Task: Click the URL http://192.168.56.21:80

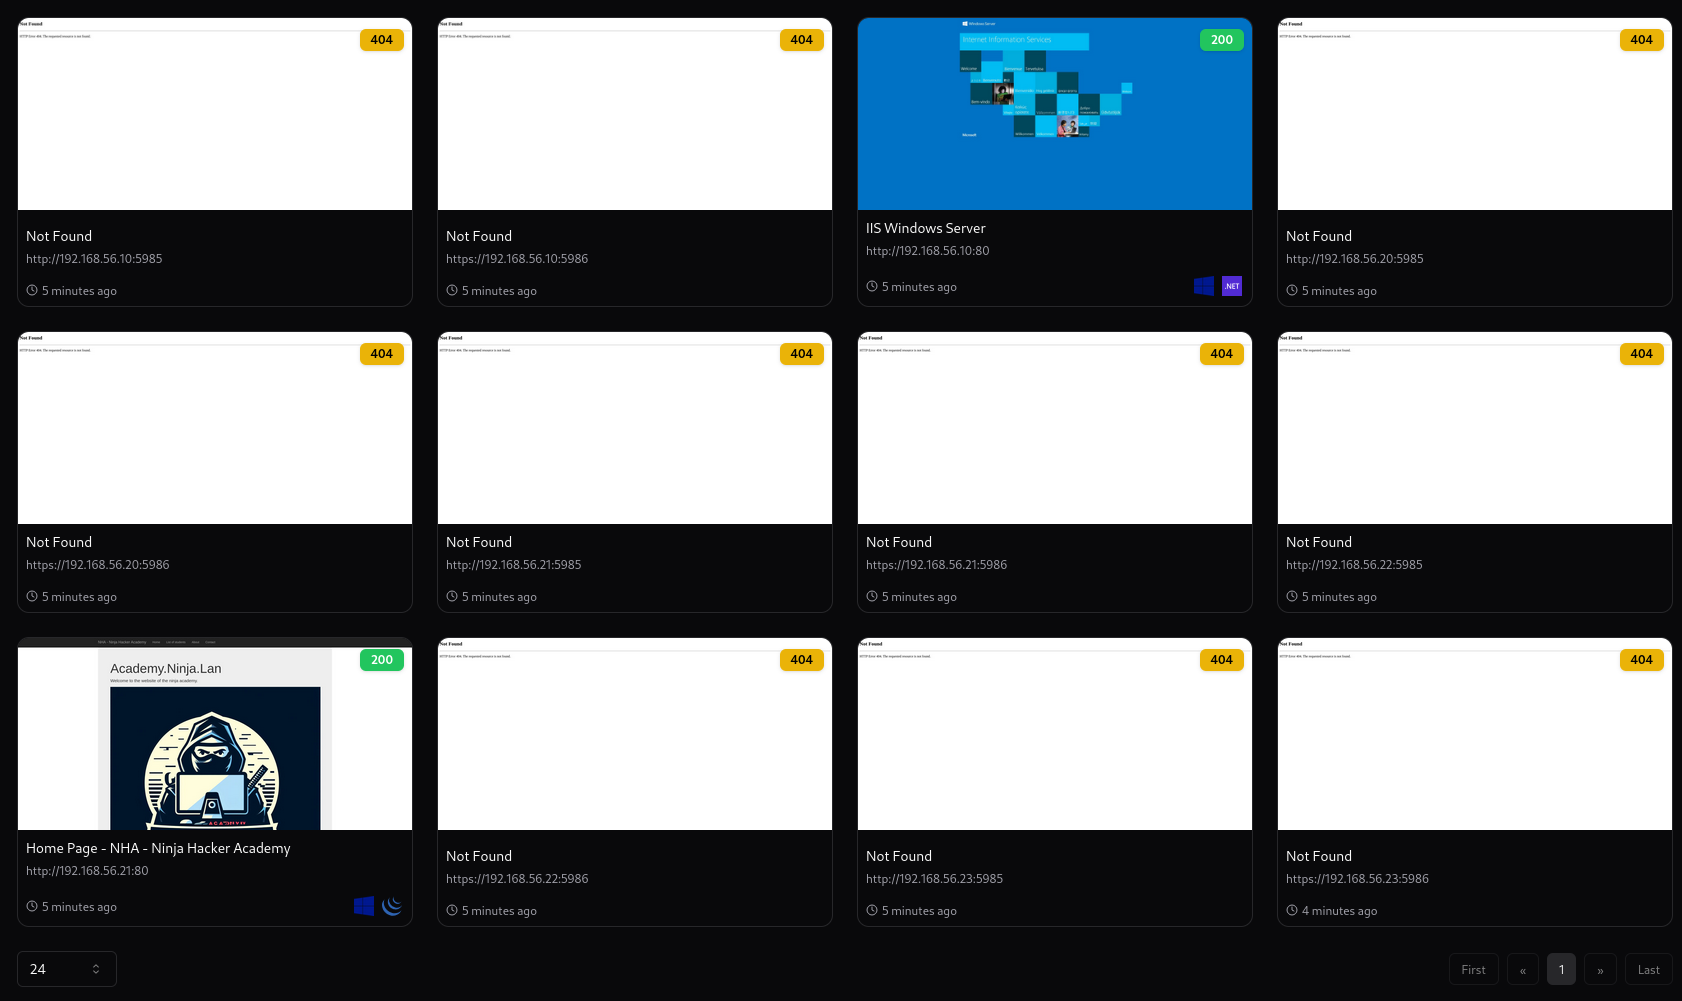Action: tap(87, 871)
